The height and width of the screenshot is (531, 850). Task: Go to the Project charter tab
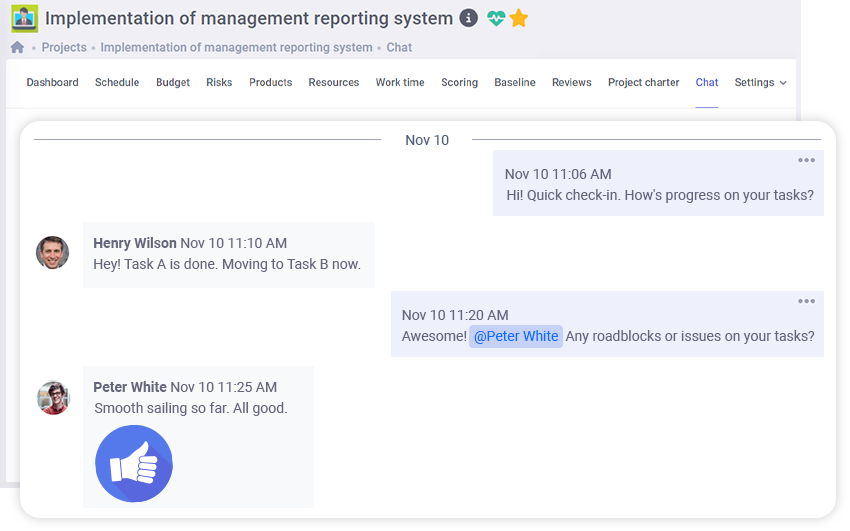[x=643, y=83]
